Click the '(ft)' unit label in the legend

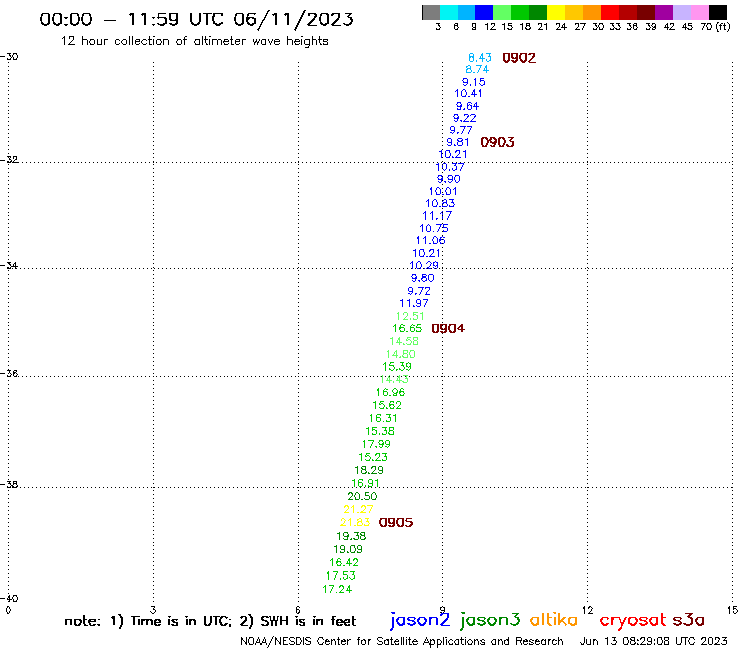[x=723, y=26]
